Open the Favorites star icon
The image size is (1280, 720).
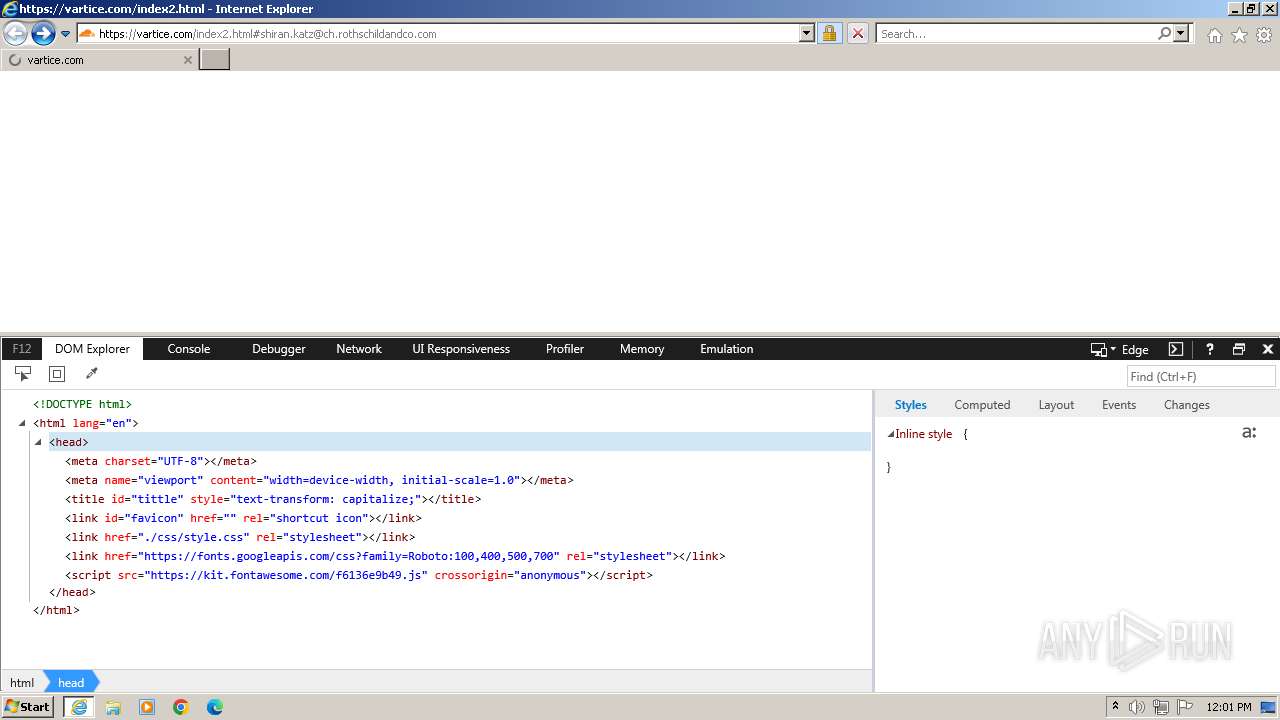1239,35
